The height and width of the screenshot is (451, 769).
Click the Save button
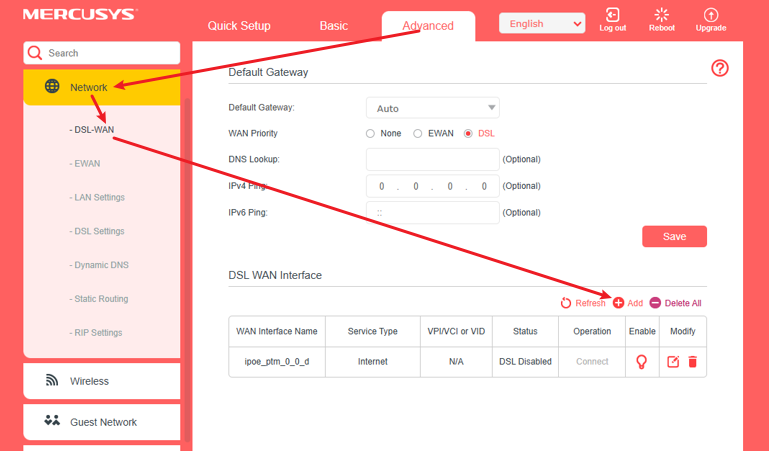[x=674, y=236]
